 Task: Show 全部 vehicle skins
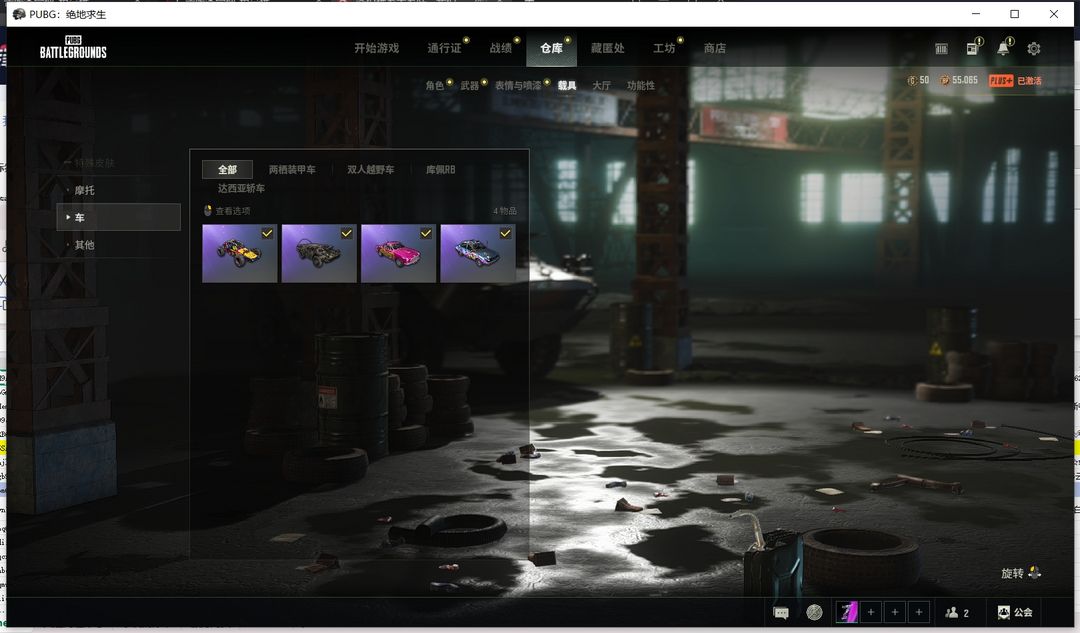click(x=227, y=169)
